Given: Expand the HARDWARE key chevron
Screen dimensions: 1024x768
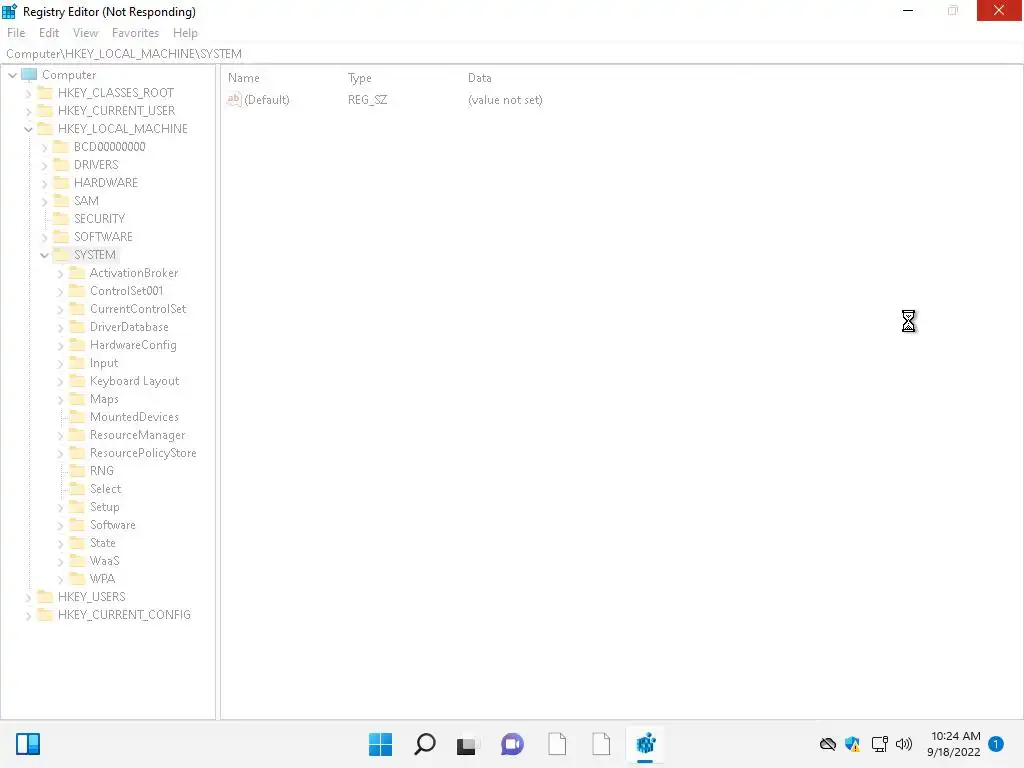Looking at the screenshot, I should click(44, 184).
